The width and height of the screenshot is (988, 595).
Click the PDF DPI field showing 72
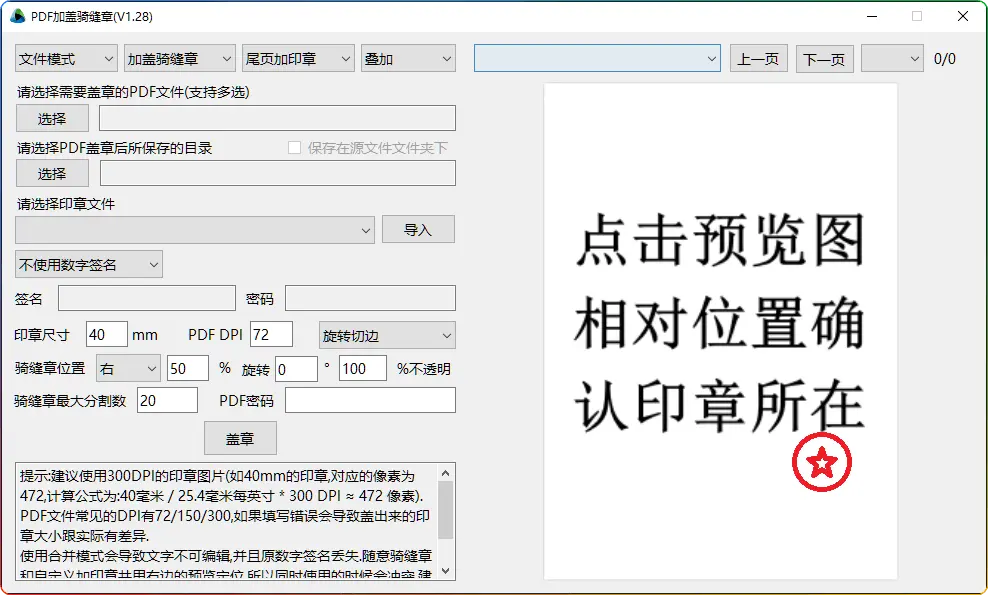272,335
